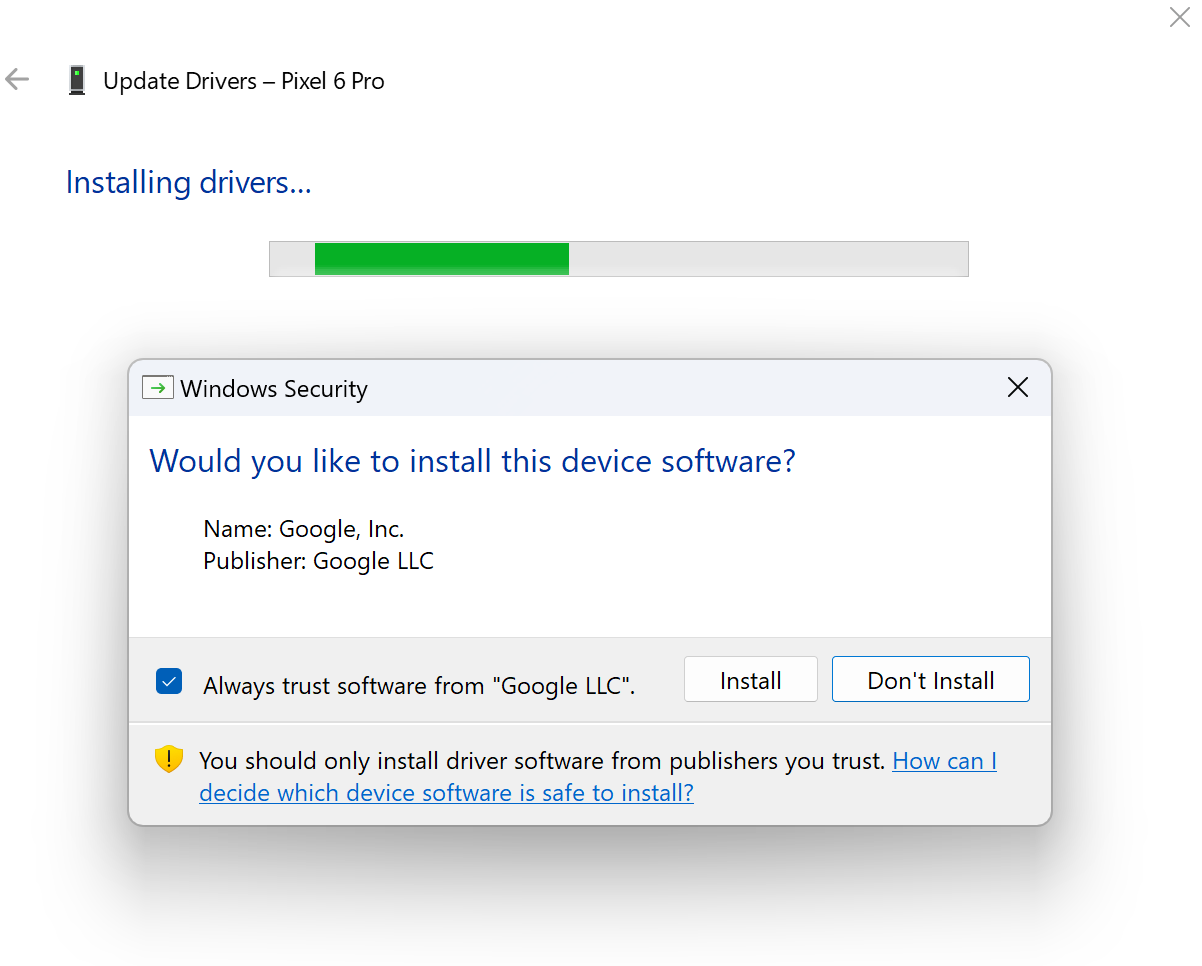Close the Update Drivers window
This screenshot has width=1202, height=966.
[1179, 17]
